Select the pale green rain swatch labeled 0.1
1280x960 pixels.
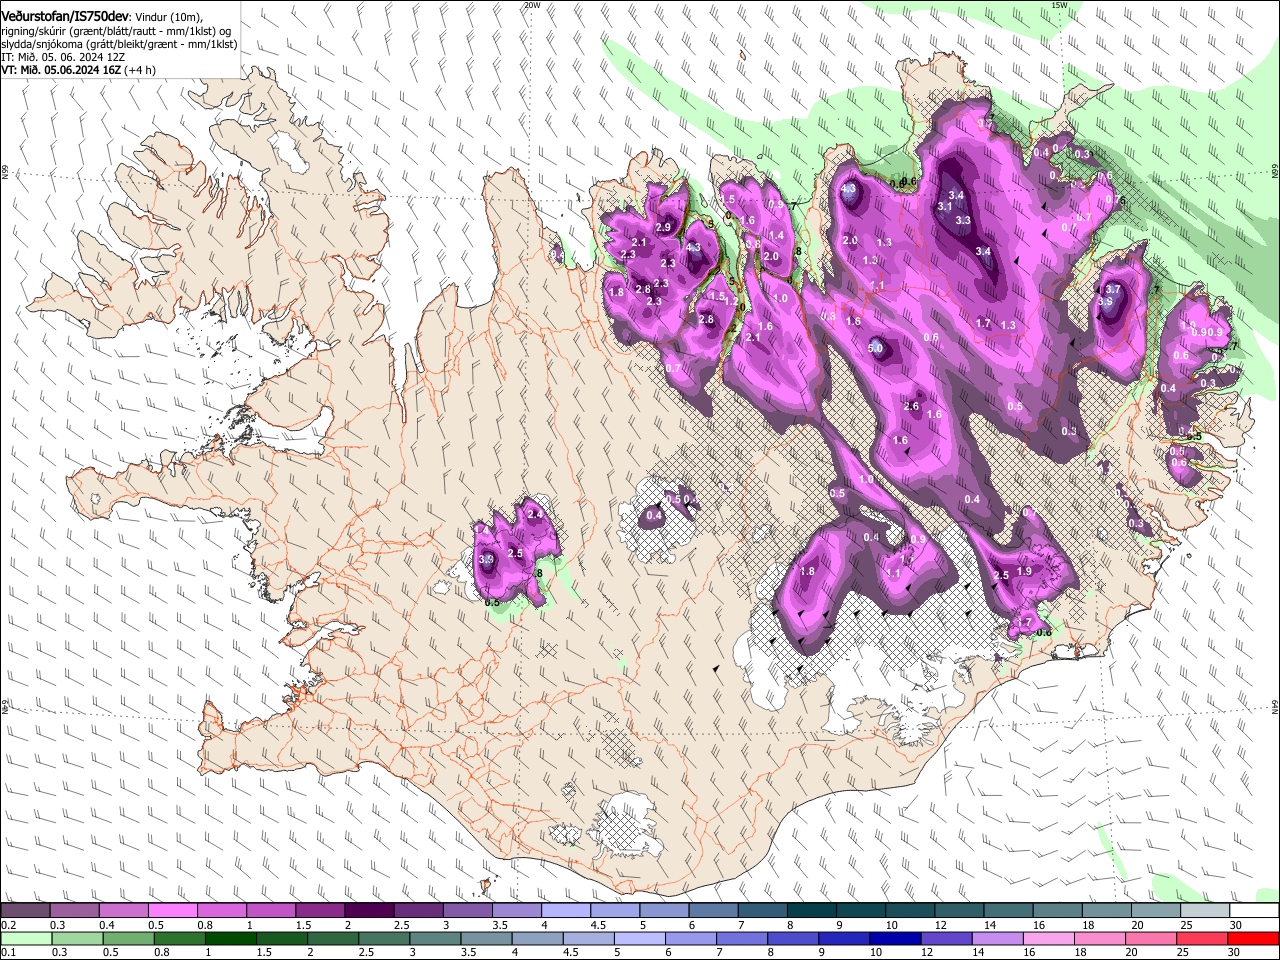(25, 938)
